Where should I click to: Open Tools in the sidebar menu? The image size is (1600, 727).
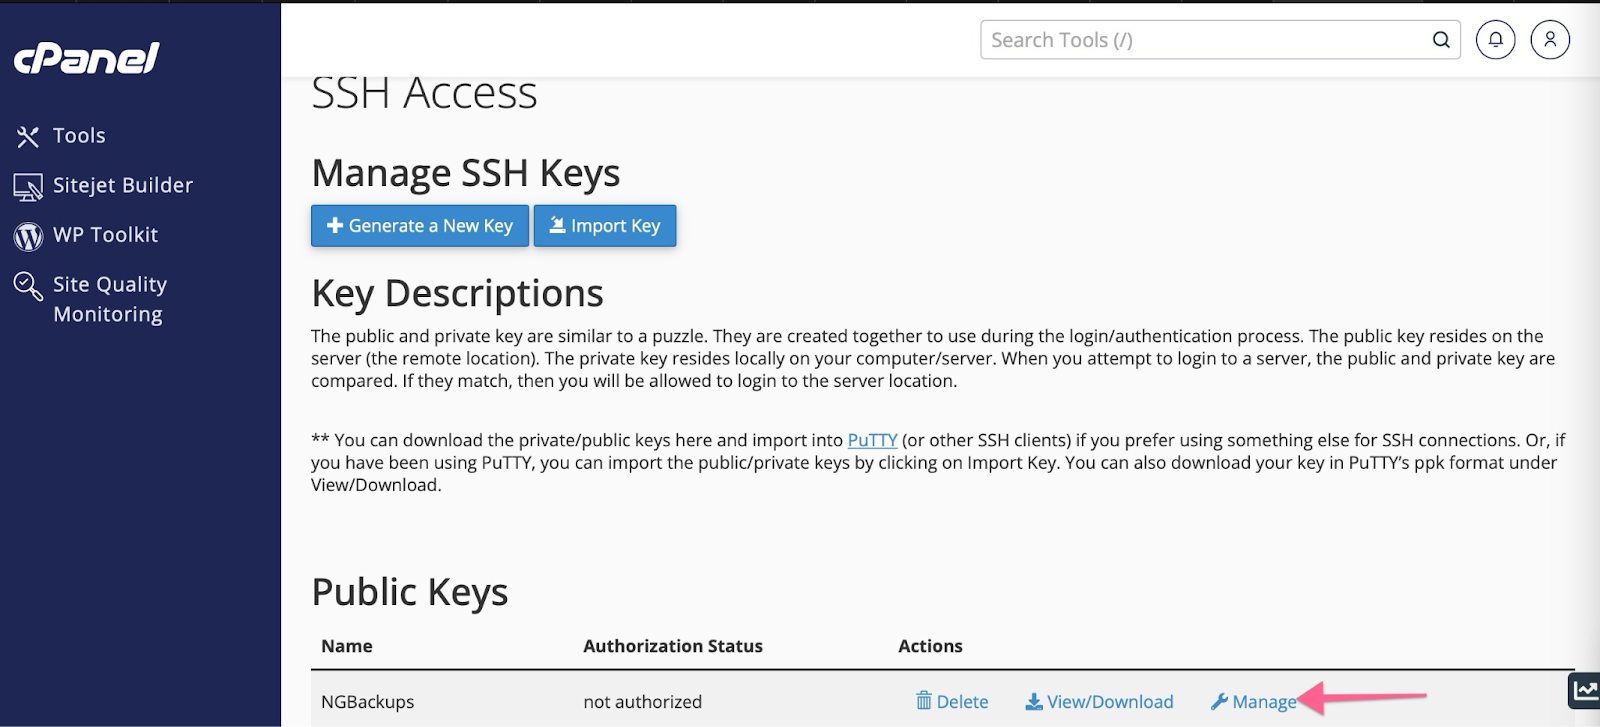point(79,136)
